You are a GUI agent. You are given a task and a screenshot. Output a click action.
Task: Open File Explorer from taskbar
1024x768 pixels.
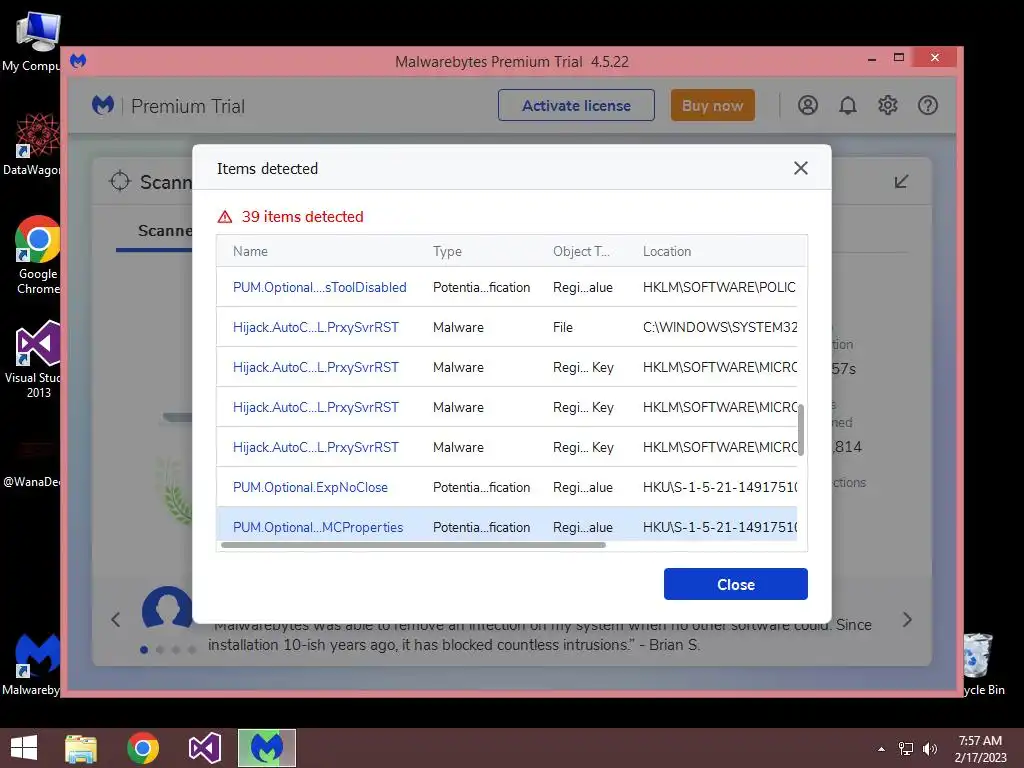(x=81, y=748)
